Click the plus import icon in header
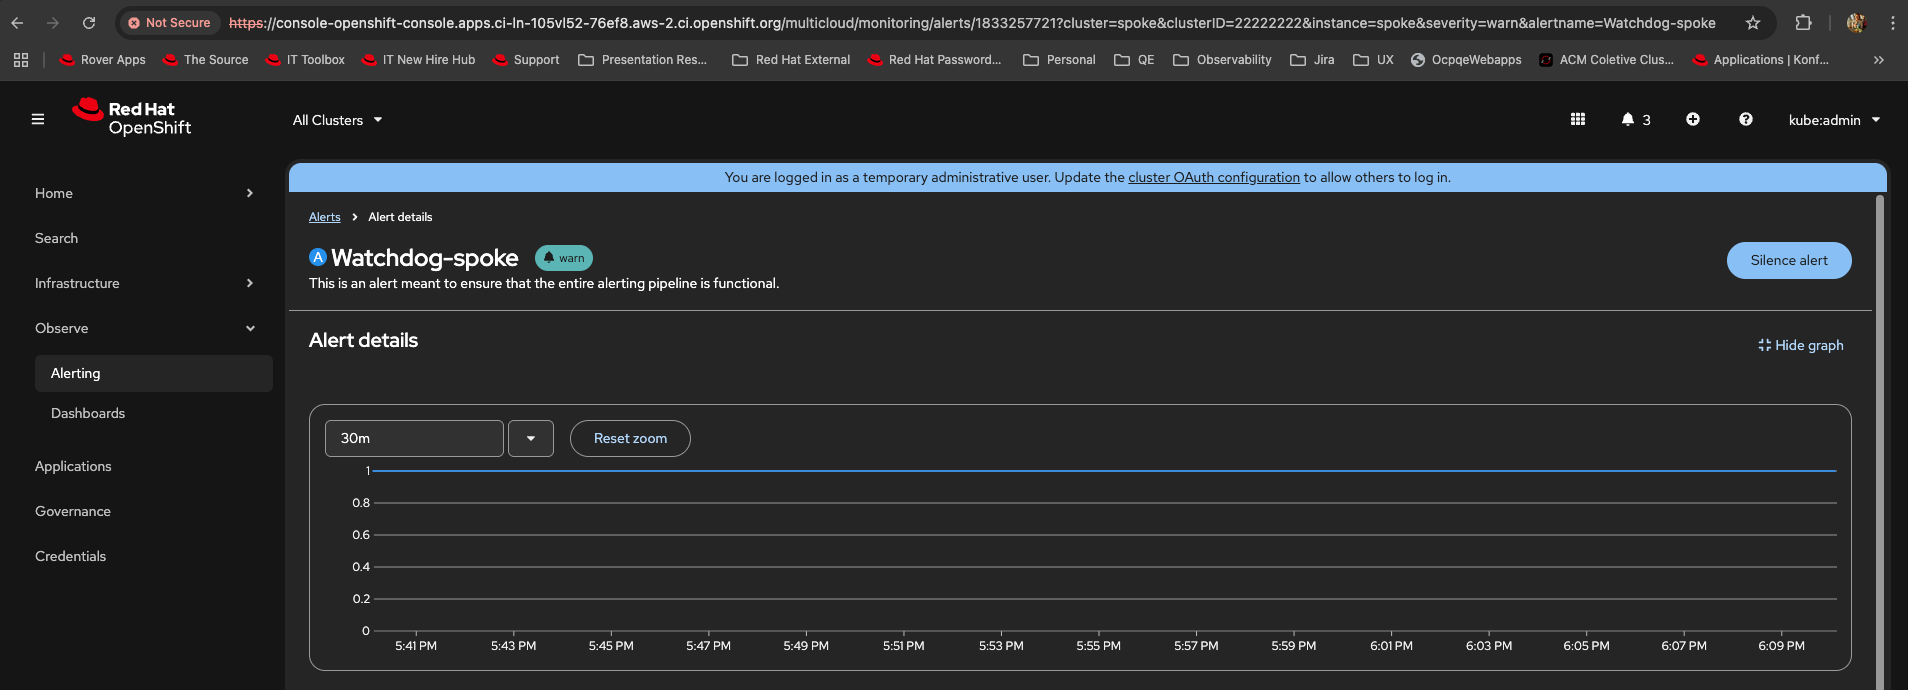Screen dimensions: 1908x690 click(x=1692, y=119)
